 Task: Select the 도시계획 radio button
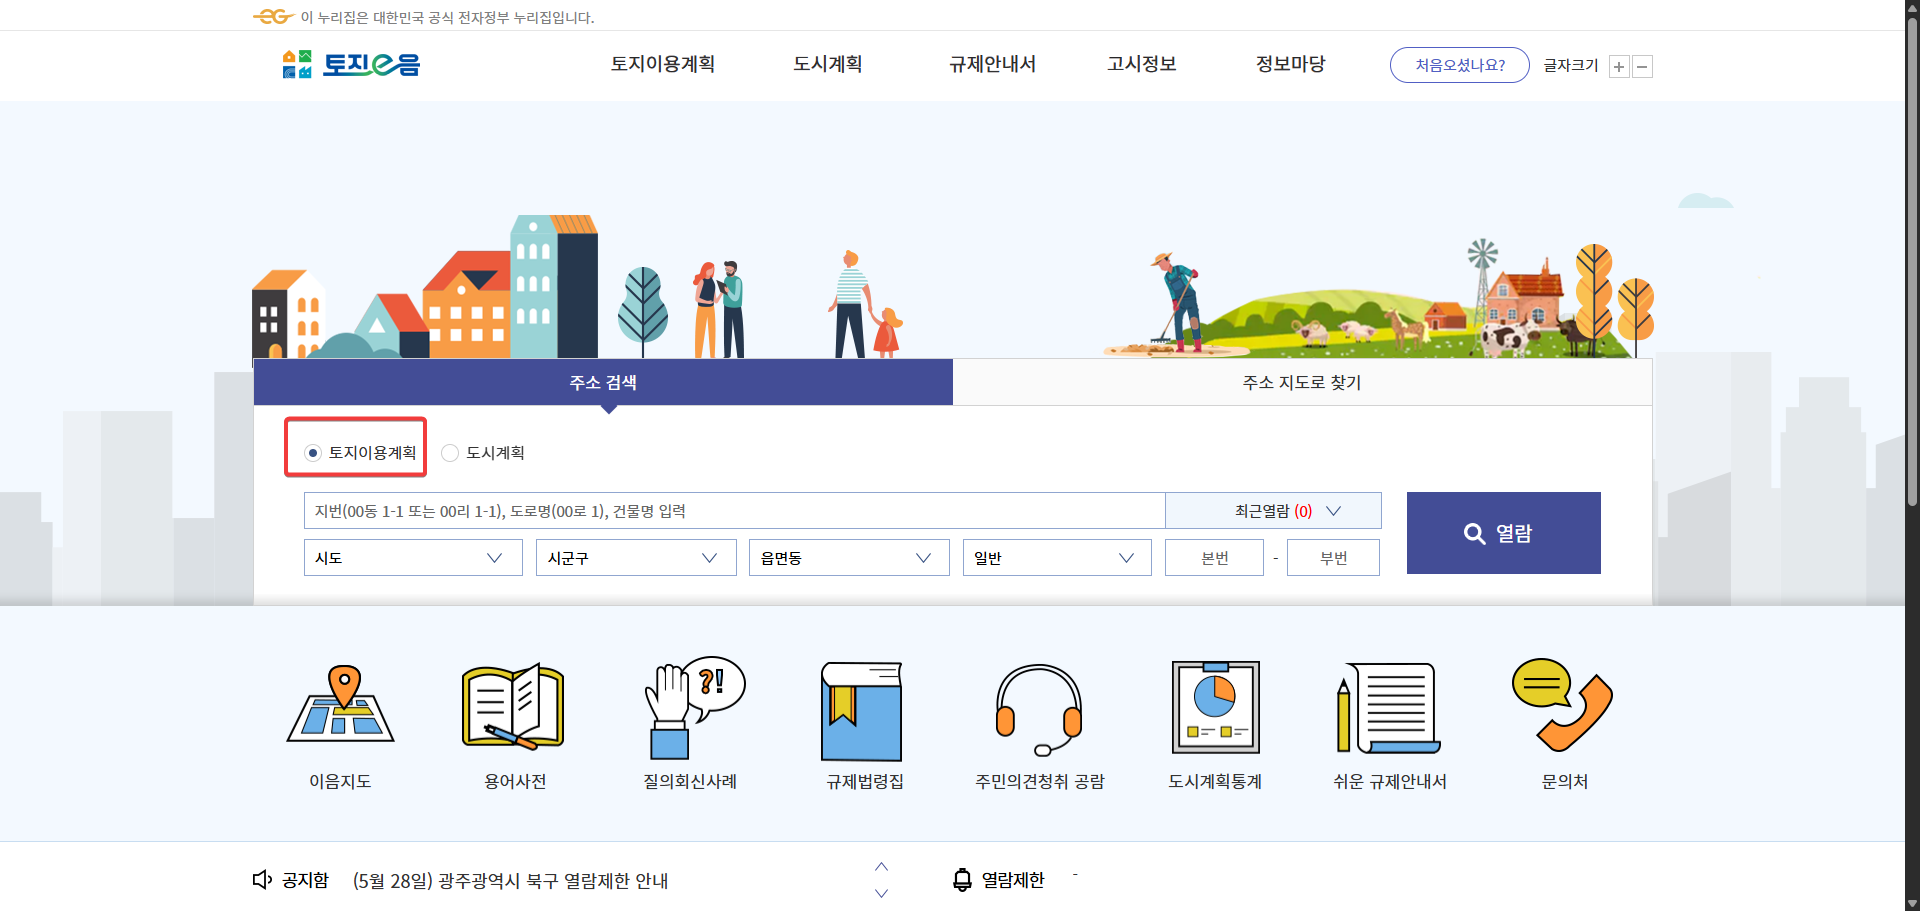449,452
